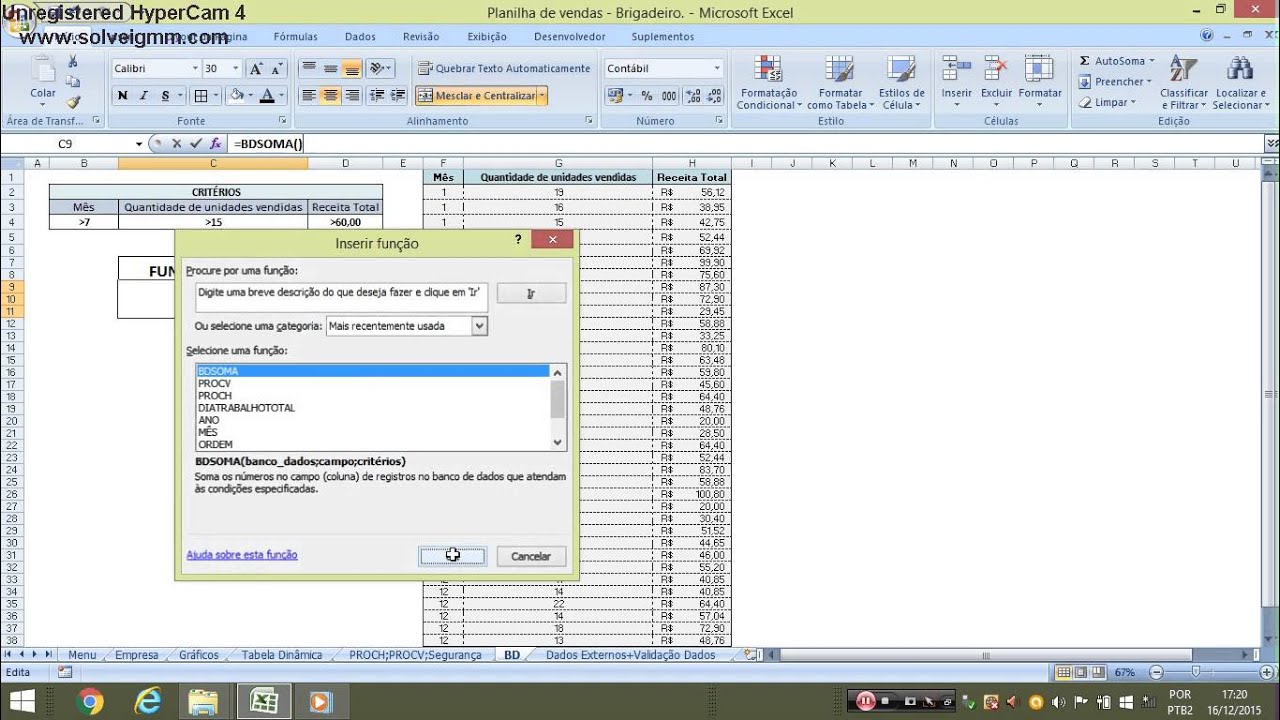
Task: Open Localizar e Selecionar binoculars menu
Action: (1240, 82)
